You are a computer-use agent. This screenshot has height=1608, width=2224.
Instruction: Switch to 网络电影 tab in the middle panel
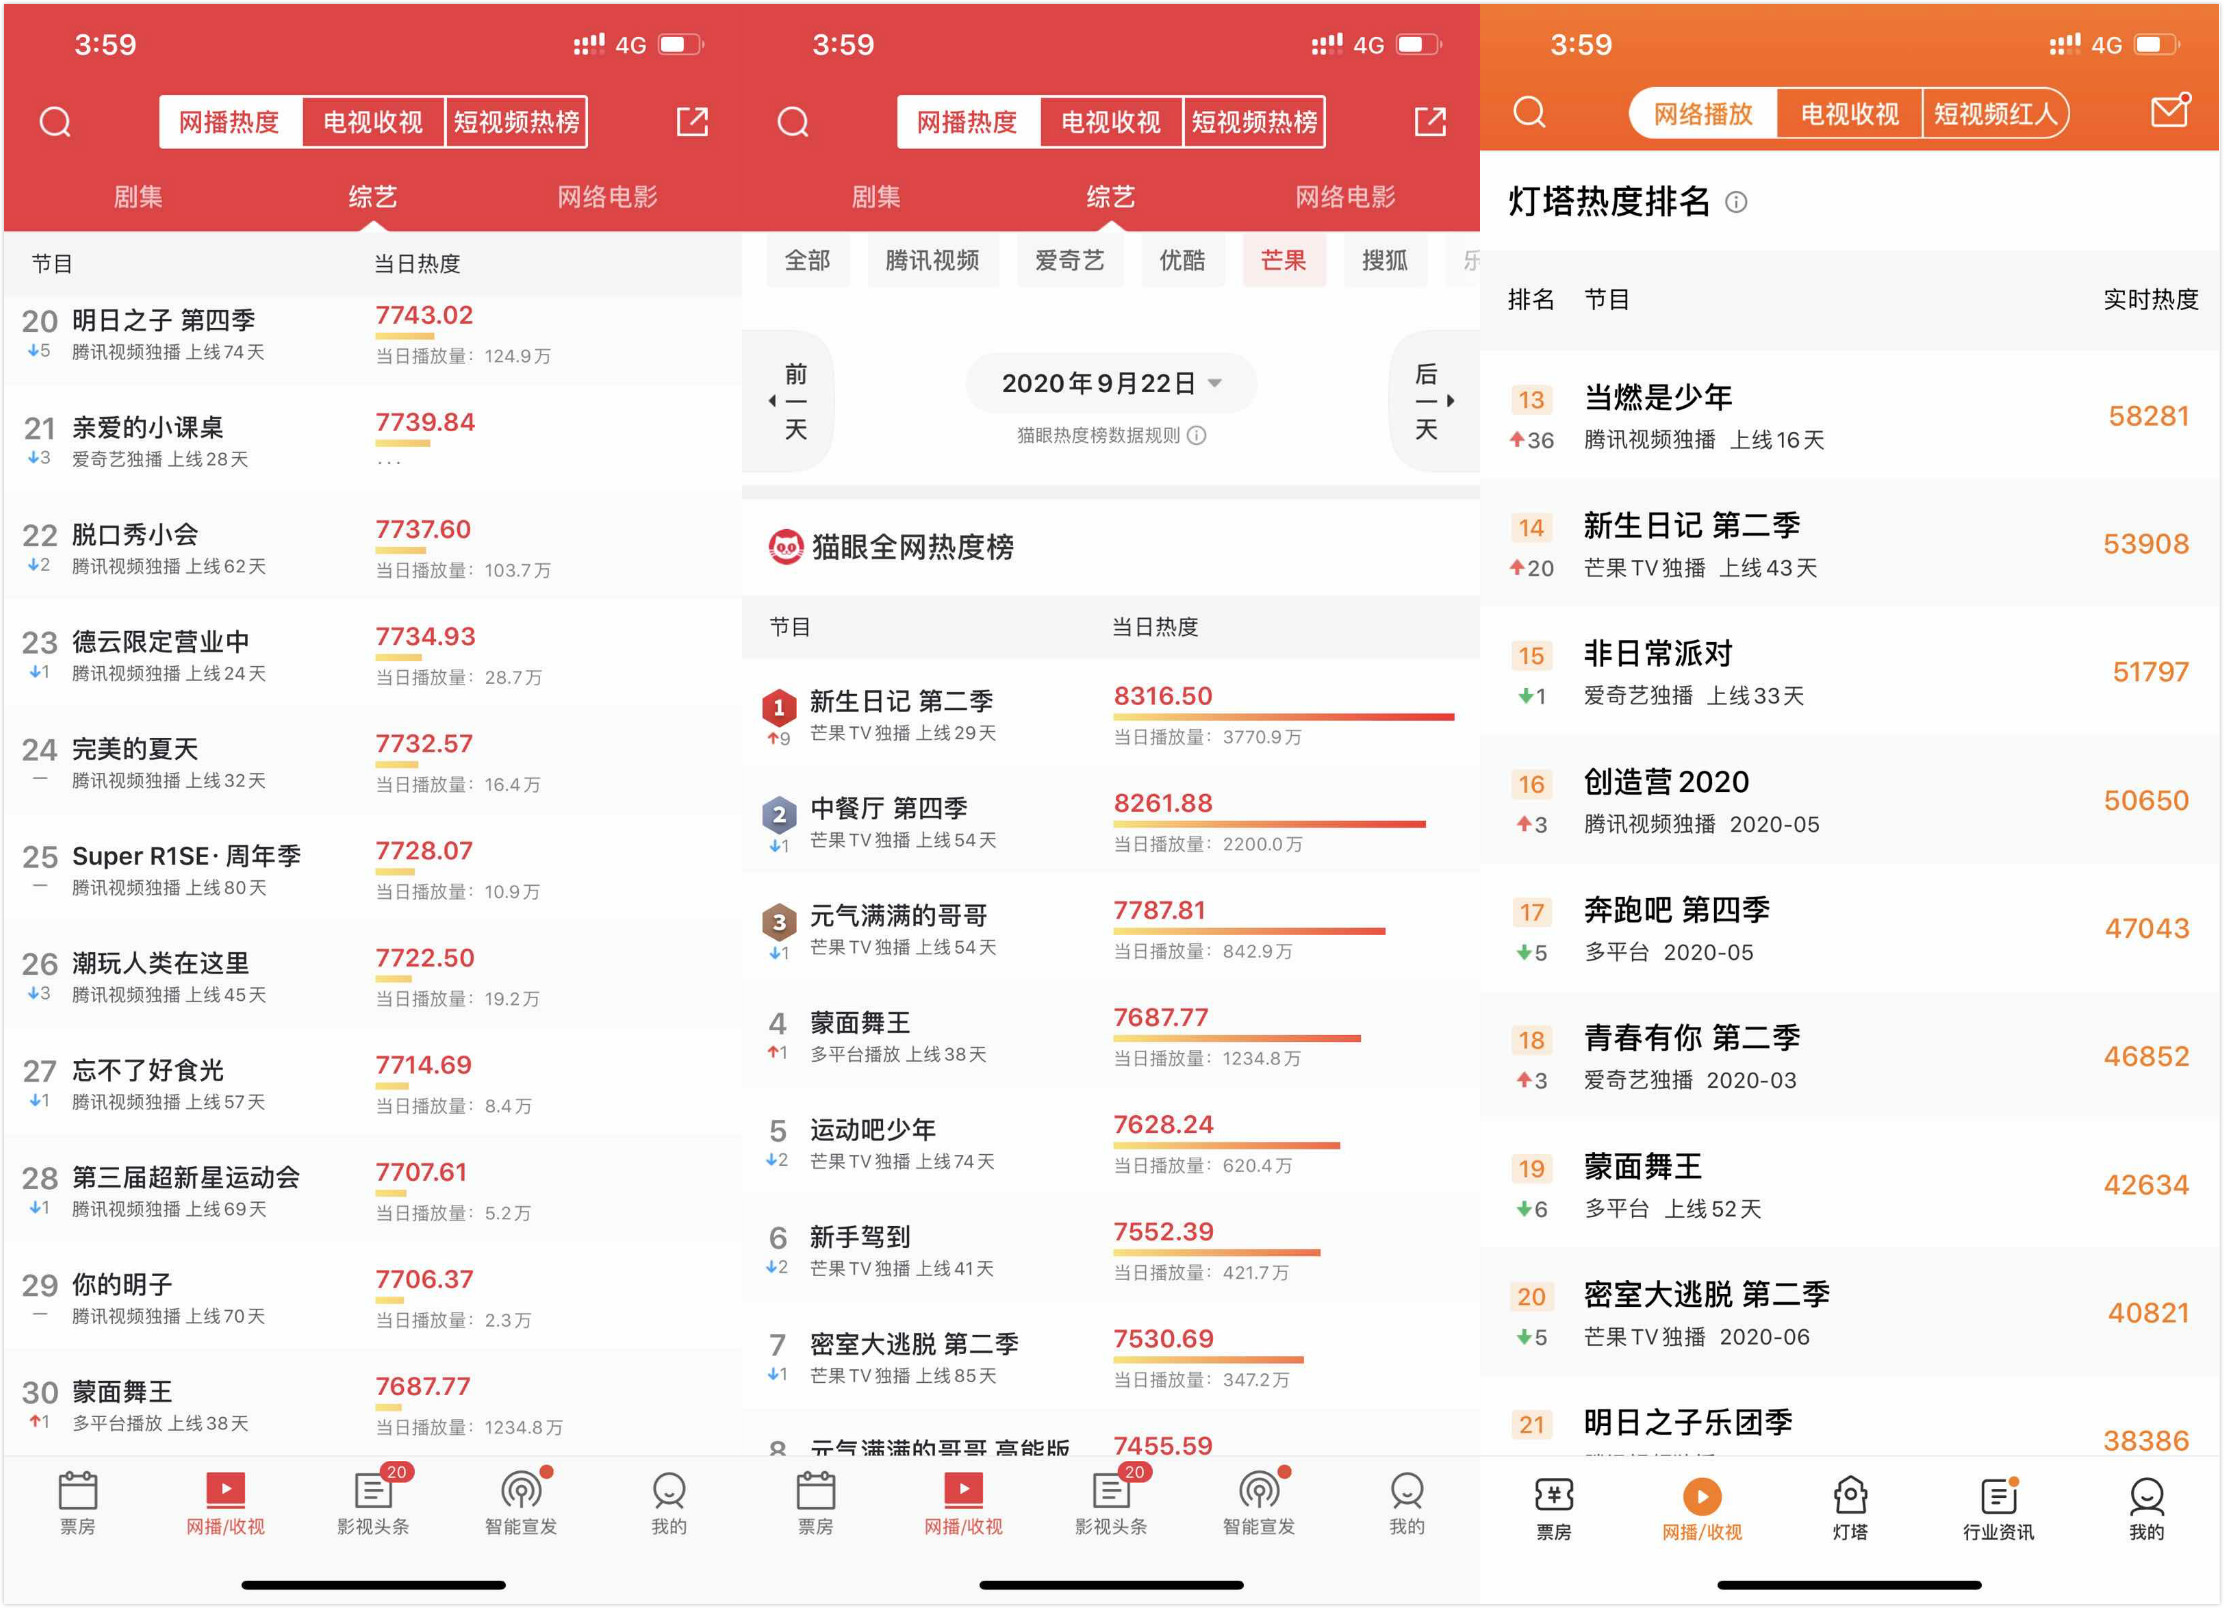click(1345, 197)
